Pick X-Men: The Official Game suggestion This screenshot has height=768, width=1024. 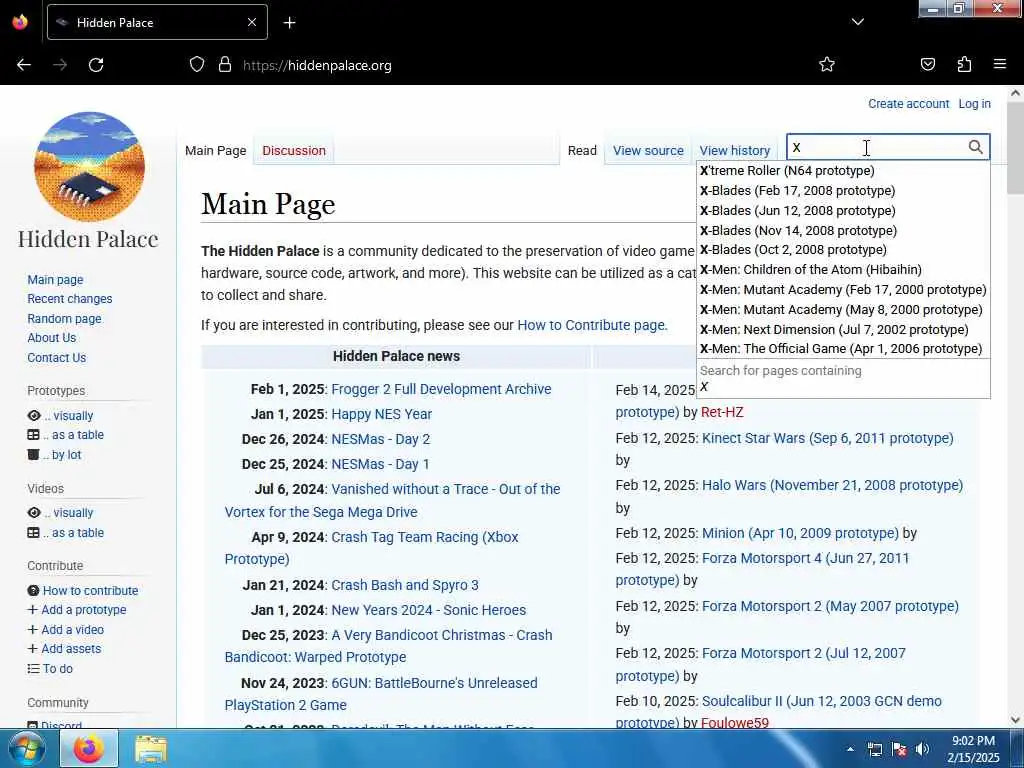point(843,349)
